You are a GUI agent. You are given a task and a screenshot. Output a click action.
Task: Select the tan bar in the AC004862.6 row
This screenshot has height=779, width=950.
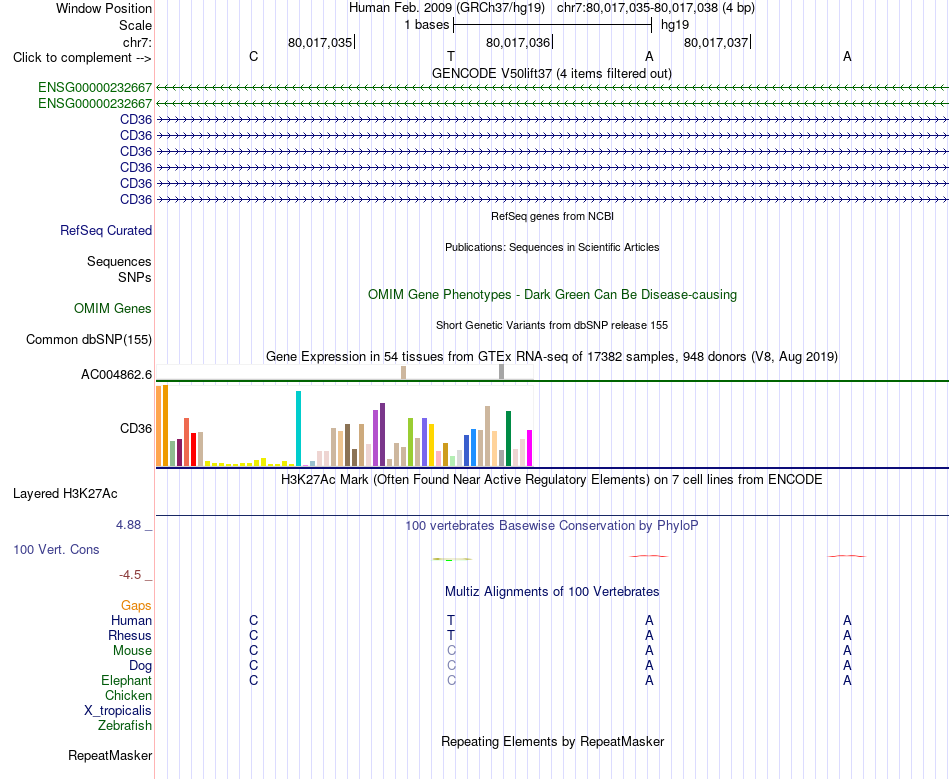(404, 373)
